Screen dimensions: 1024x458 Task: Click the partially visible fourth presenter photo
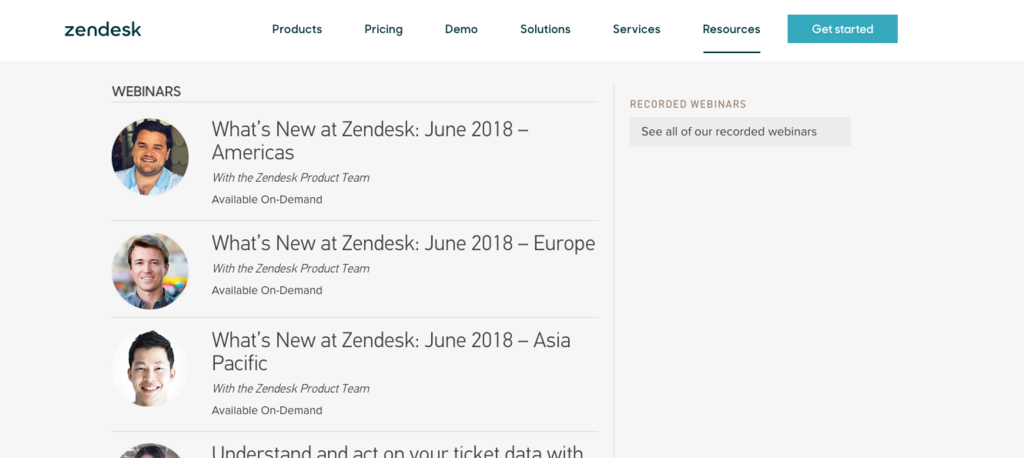coord(150,451)
